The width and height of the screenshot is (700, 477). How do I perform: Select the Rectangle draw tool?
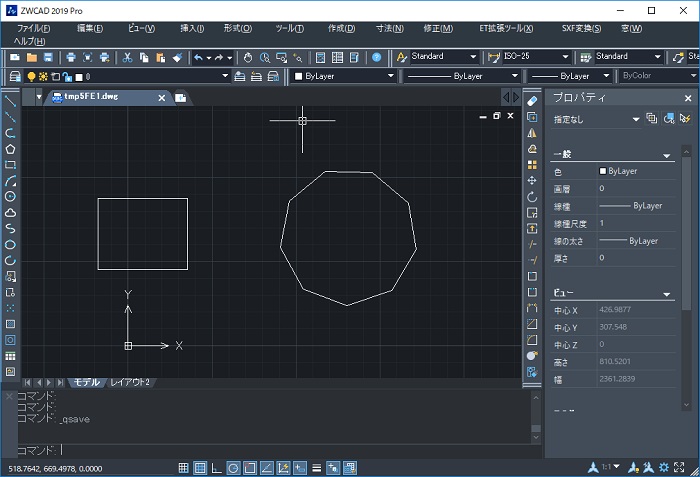[x=10, y=165]
